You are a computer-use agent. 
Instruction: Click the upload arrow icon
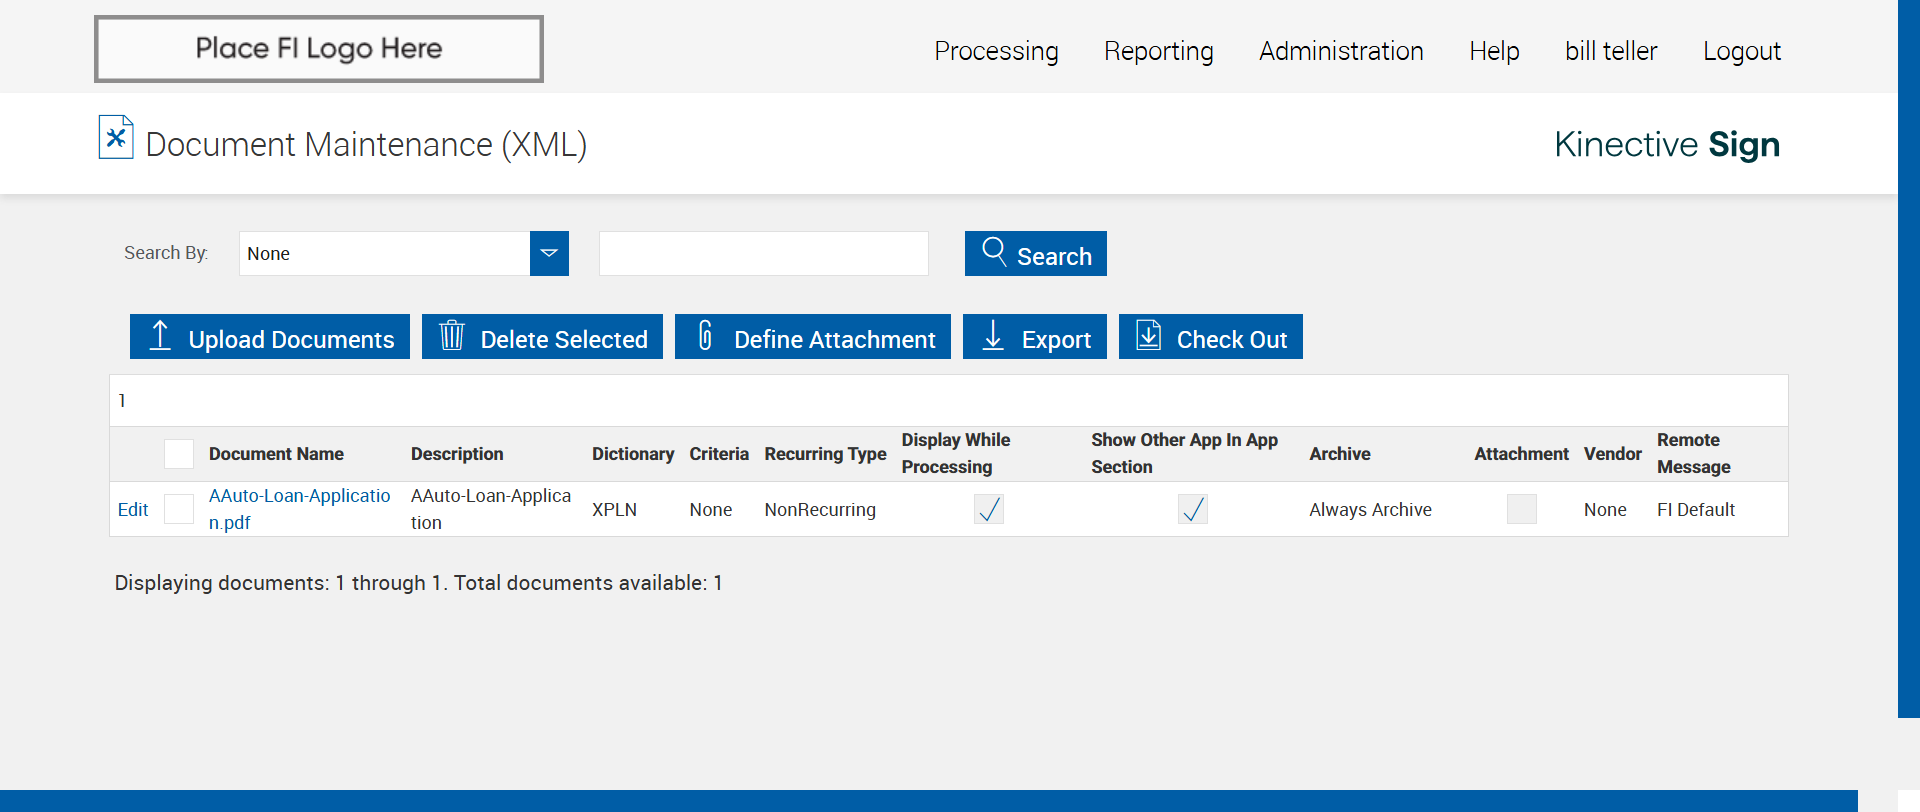[160, 336]
